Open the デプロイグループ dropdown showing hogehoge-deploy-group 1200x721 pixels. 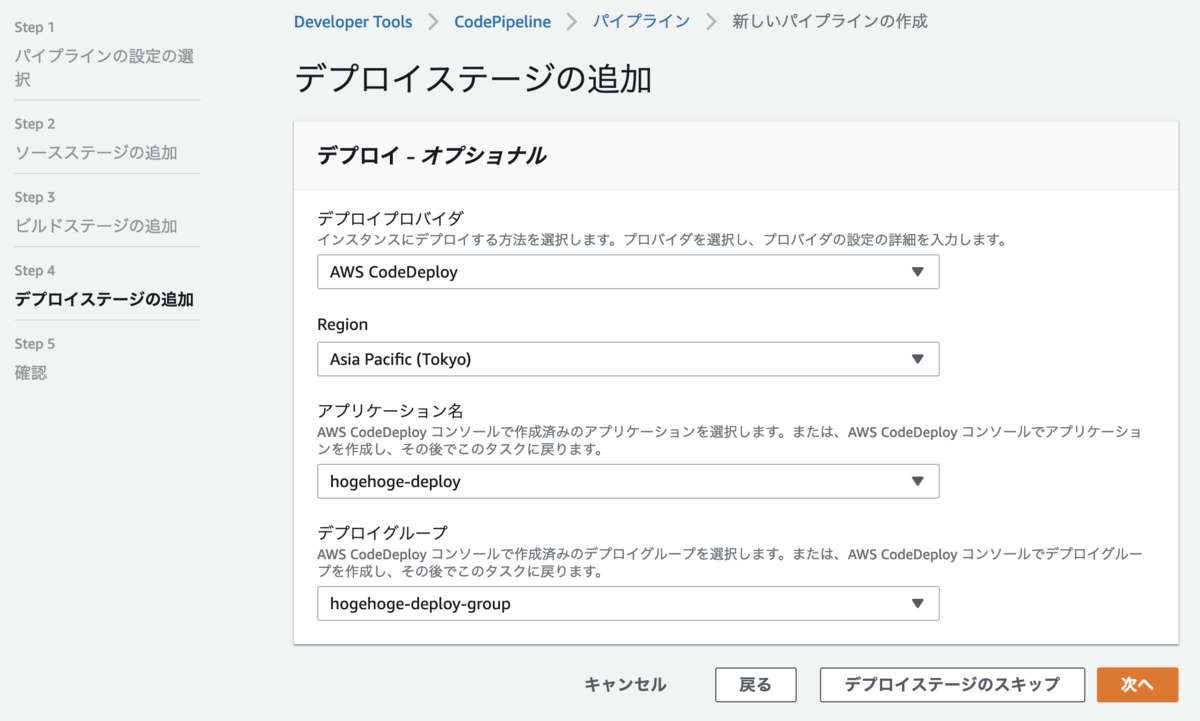[628, 603]
